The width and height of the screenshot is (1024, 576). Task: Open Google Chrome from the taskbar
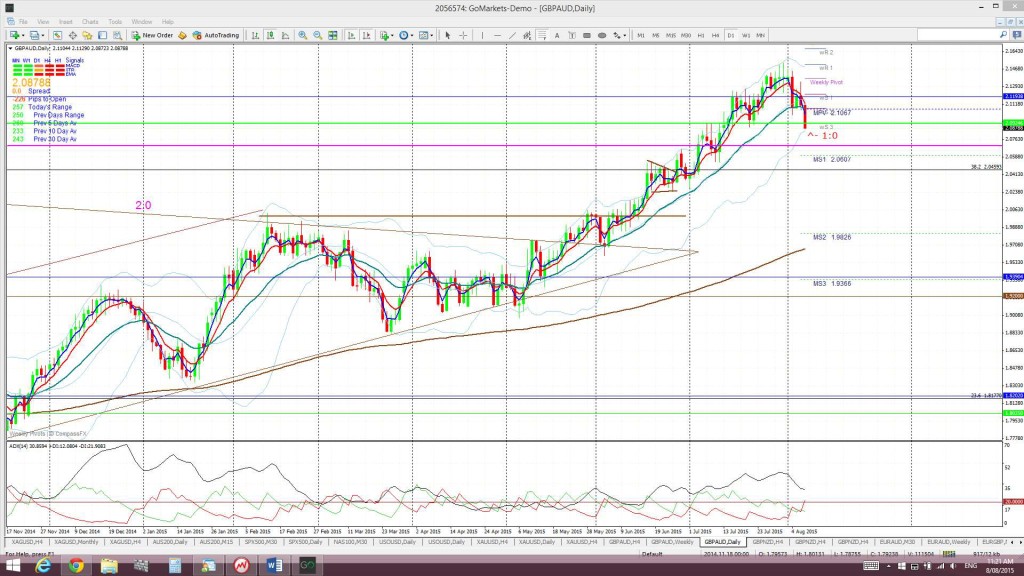[76, 566]
